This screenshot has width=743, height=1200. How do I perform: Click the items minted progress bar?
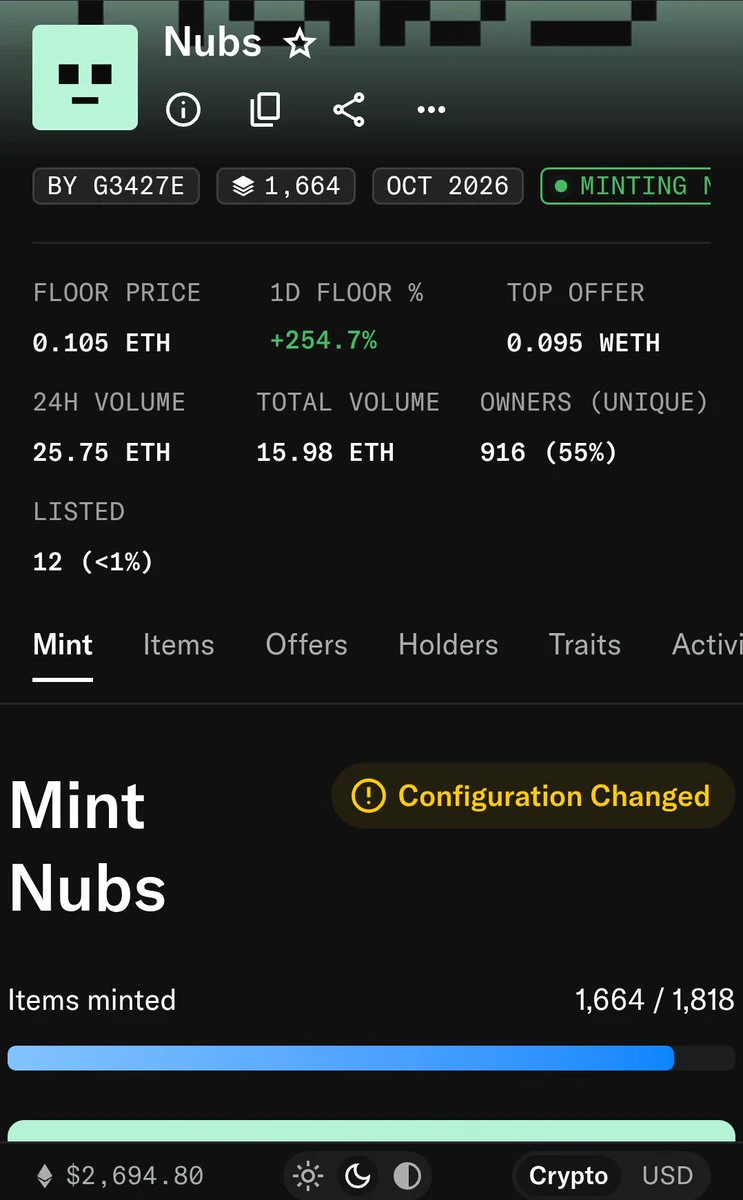click(371, 1058)
